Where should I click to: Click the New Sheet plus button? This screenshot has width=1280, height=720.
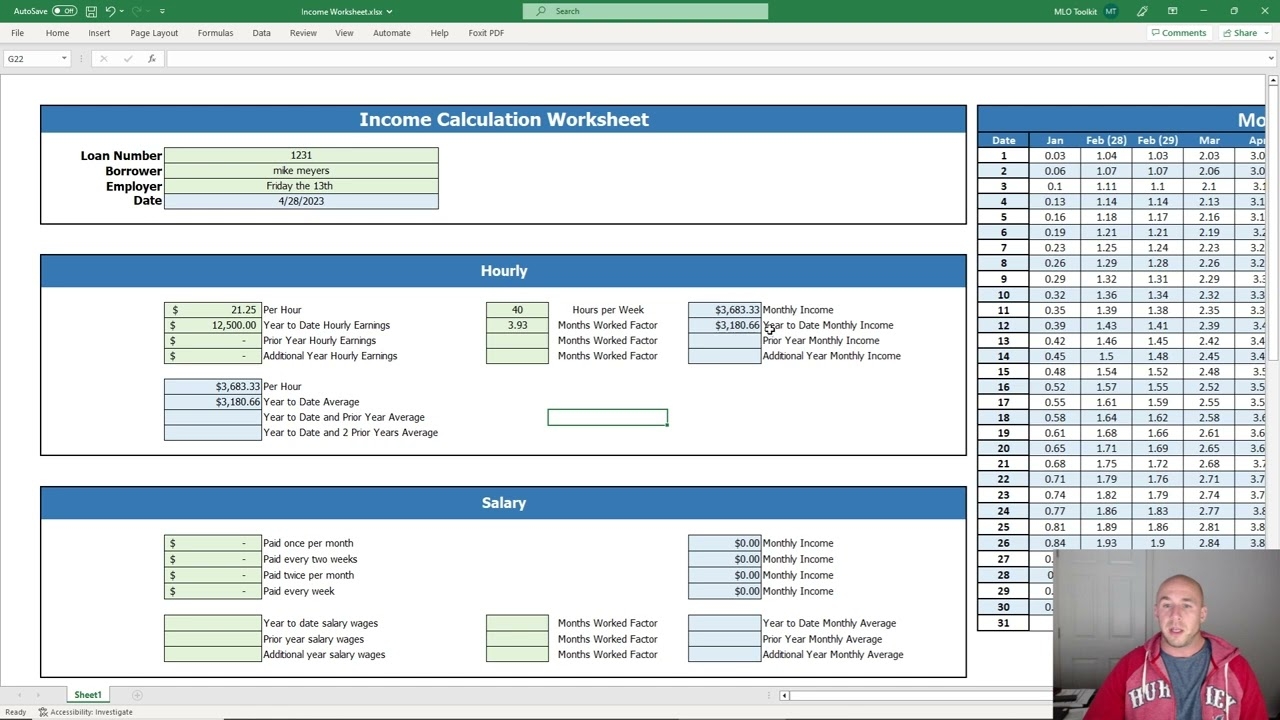coord(137,694)
